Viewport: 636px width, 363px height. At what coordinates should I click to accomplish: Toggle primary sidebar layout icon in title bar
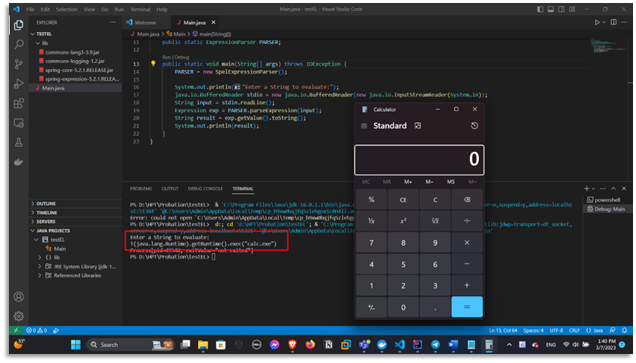540,9
